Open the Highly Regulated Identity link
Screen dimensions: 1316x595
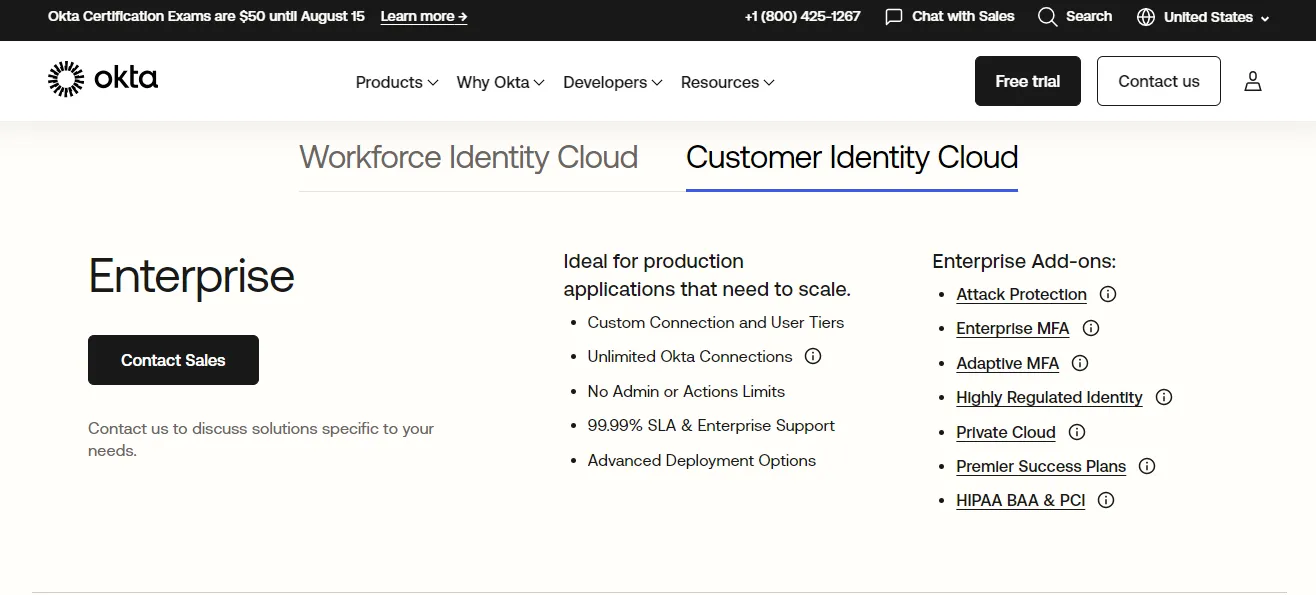tap(1049, 397)
